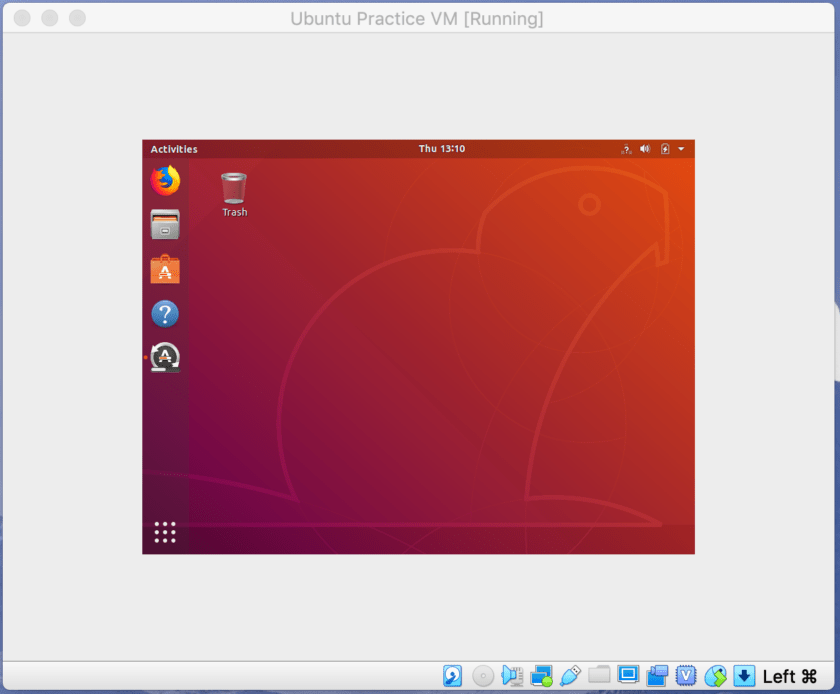This screenshot has height=694, width=840.
Task: Click the volume speaker icon in top bar
Action: pos(645,148)
